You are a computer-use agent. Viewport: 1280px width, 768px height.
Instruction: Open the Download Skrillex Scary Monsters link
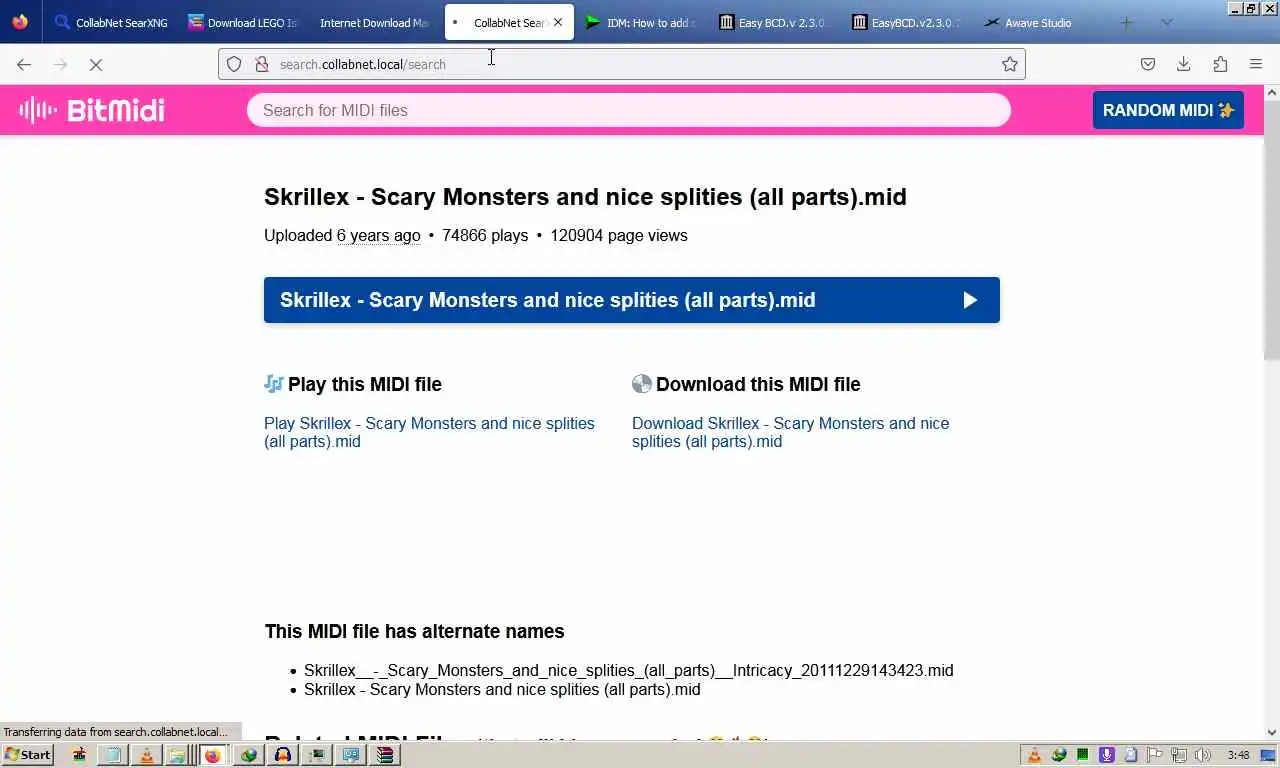click(790, 432)
